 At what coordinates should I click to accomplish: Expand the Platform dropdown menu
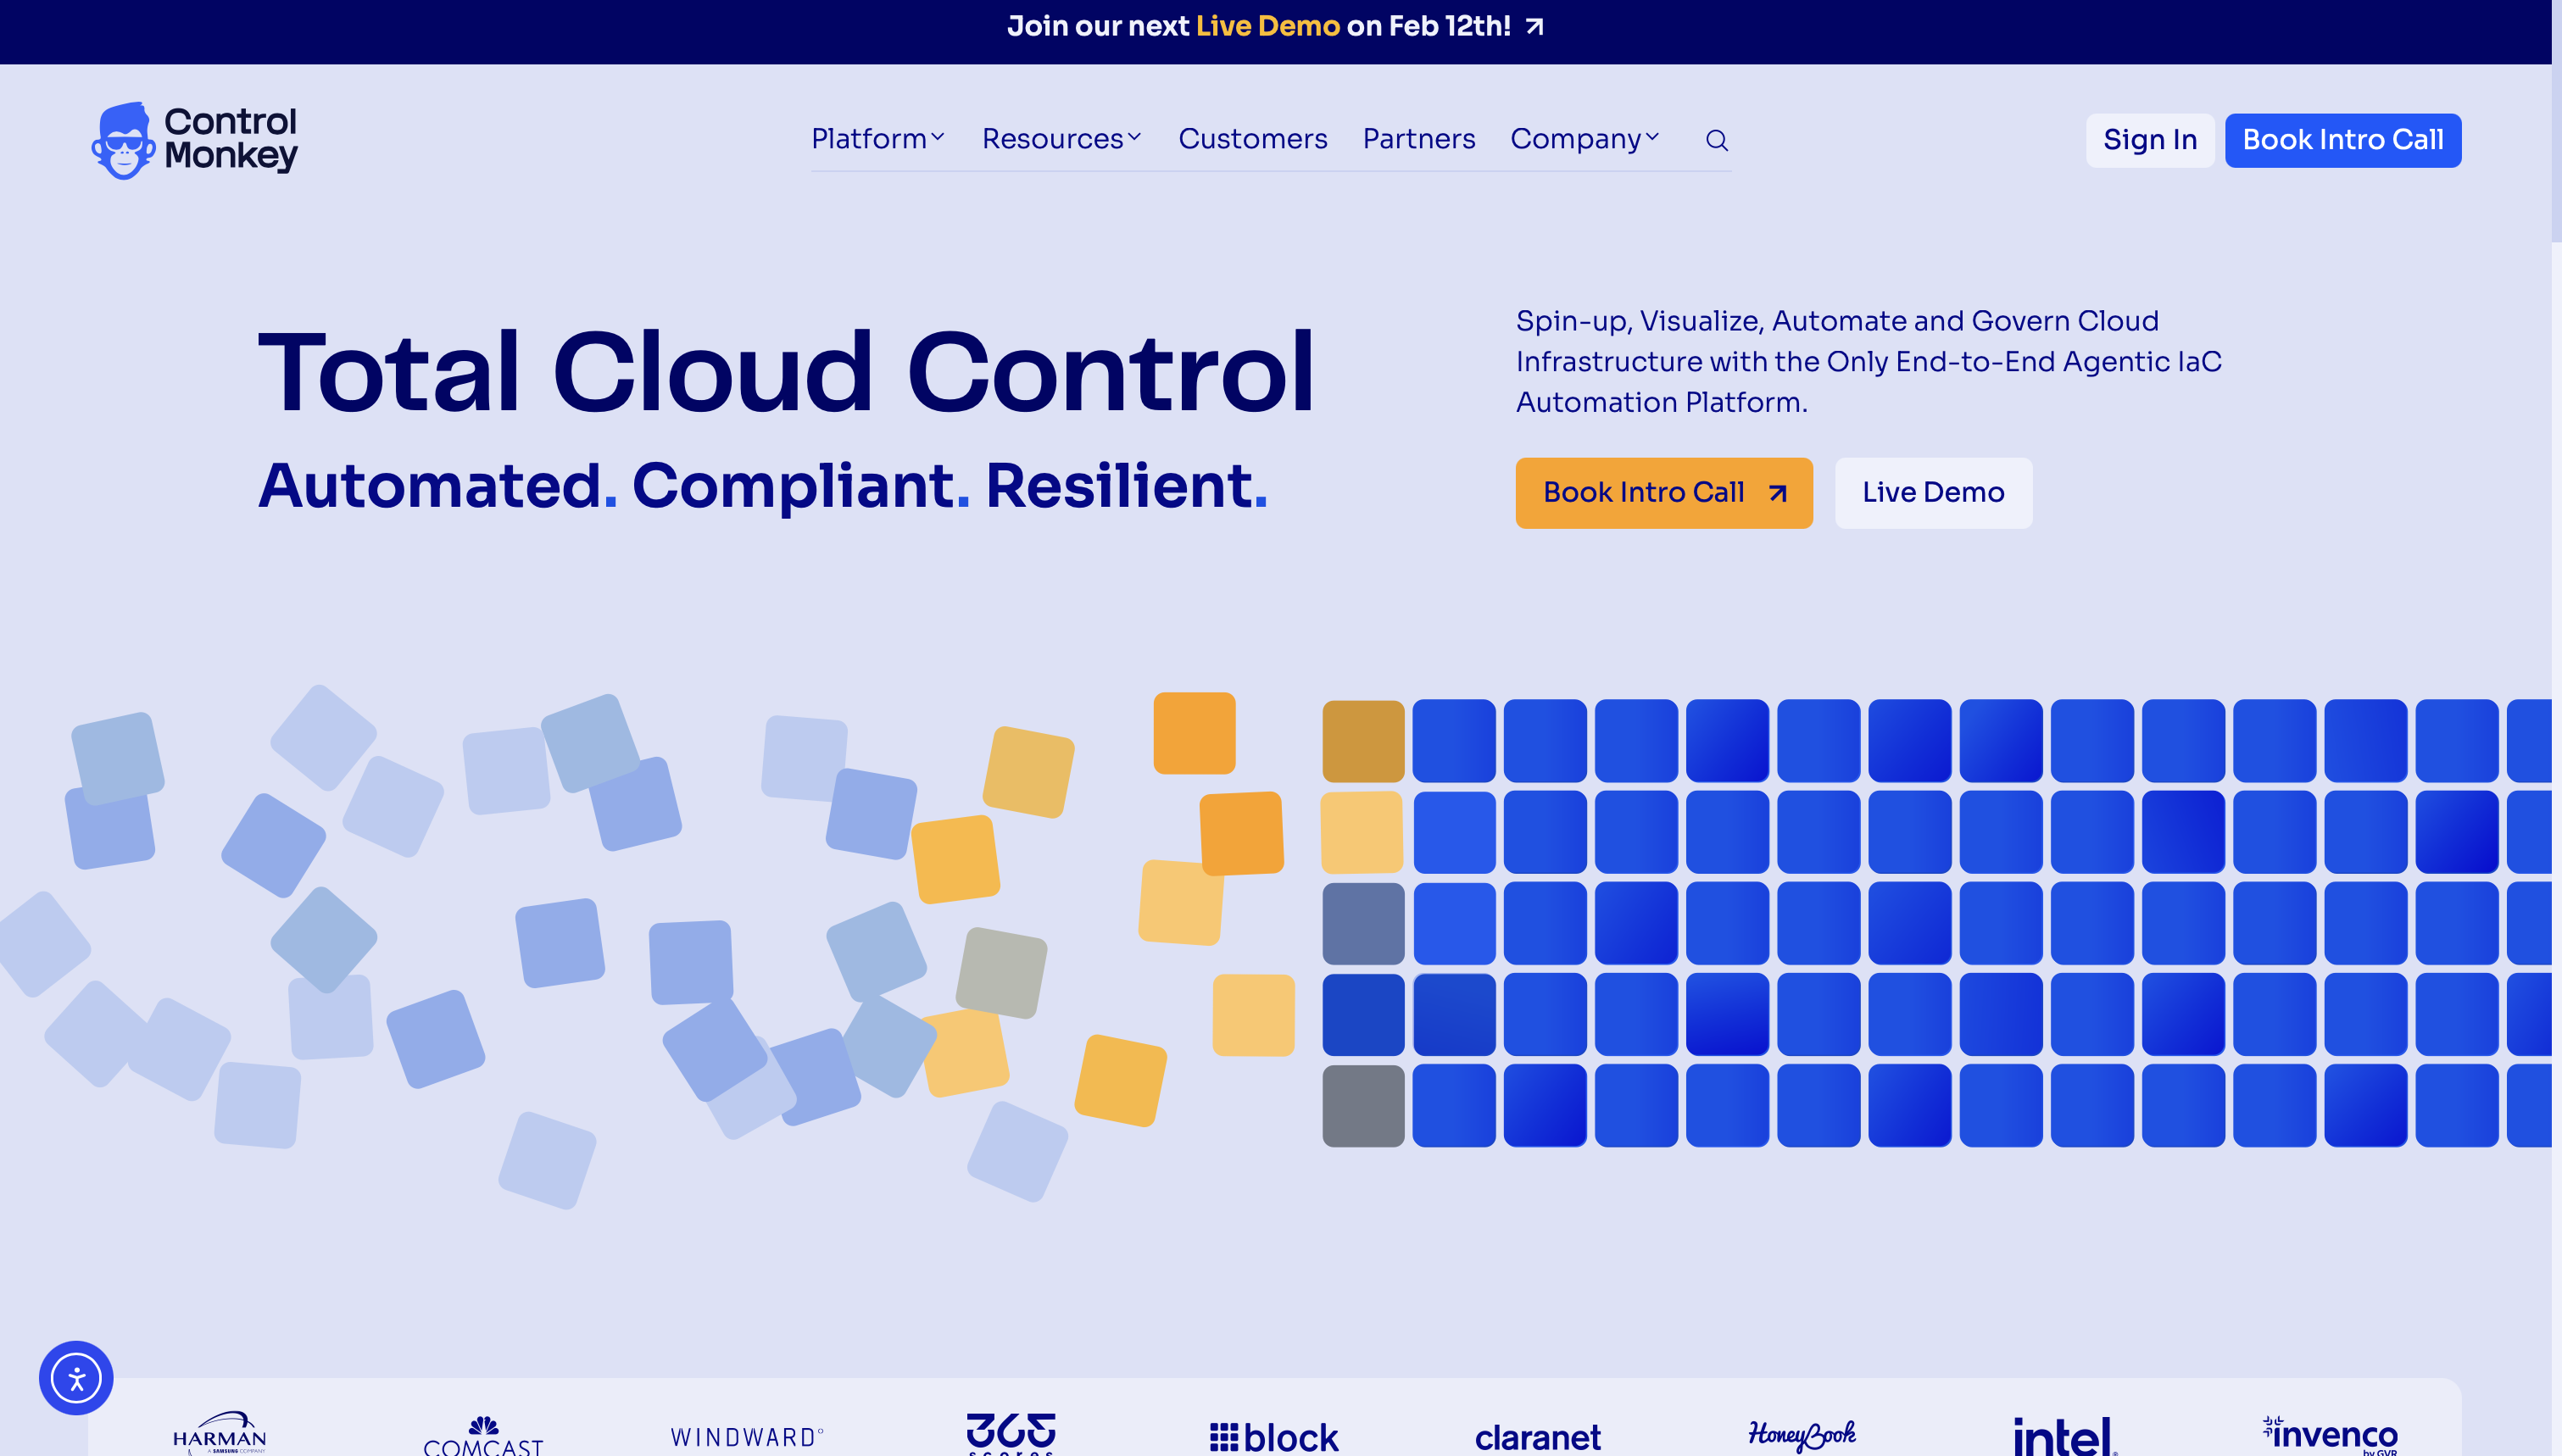point(877,139)
